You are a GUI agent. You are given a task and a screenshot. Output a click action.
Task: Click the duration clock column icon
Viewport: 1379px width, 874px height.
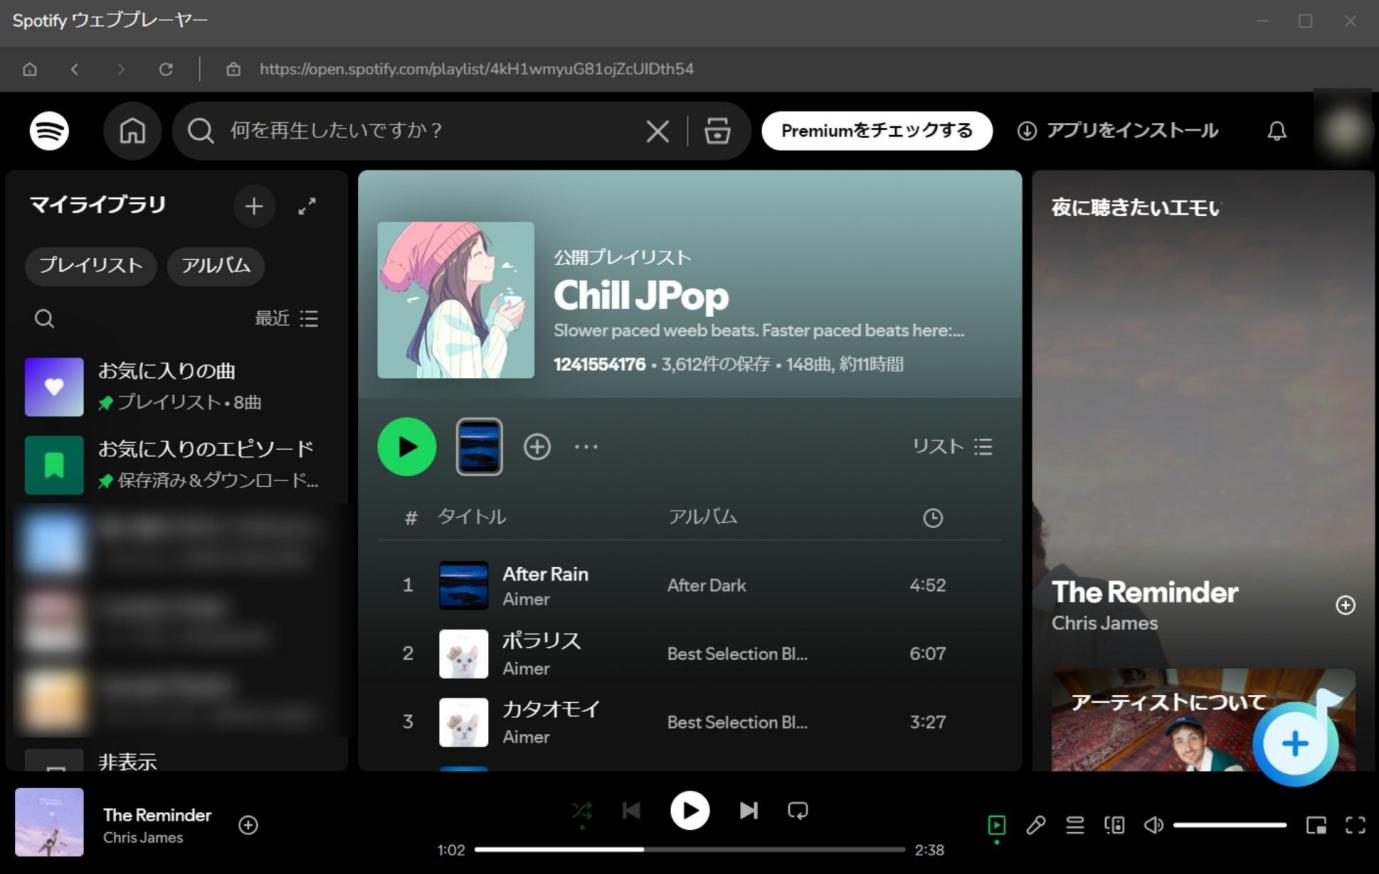click(933, 518)
